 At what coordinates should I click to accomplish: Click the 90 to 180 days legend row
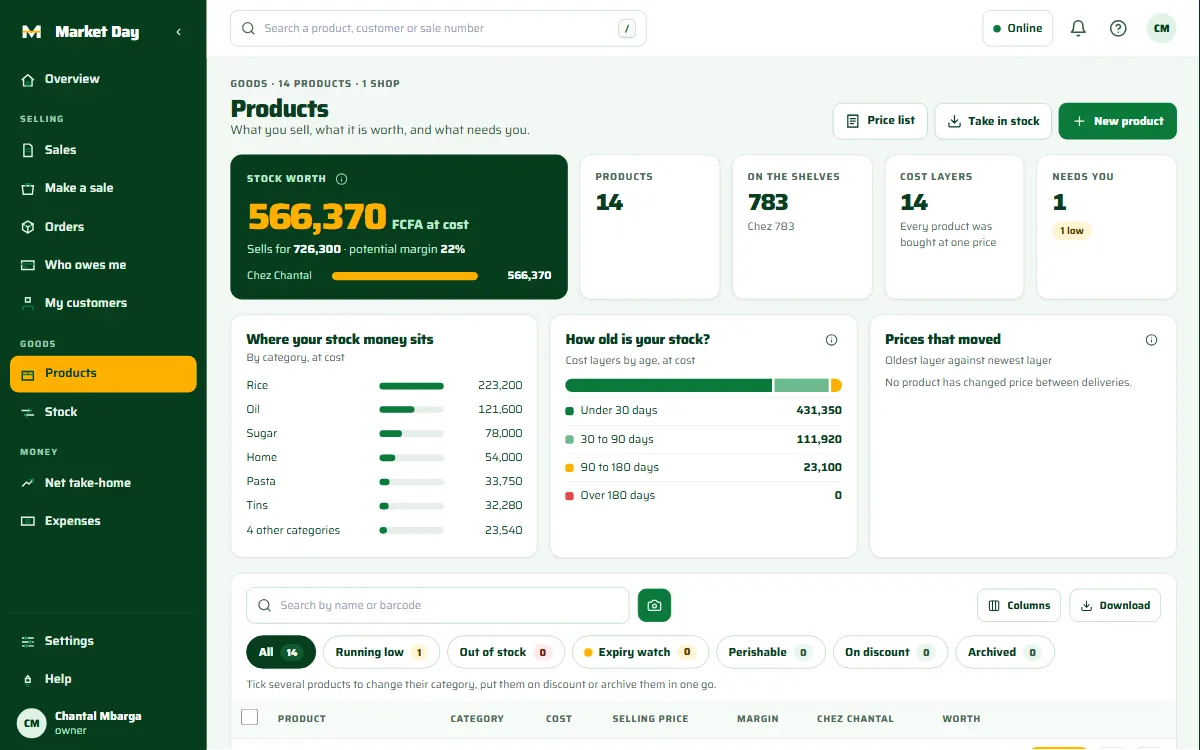pyautogui.click(x=703, y=467)
